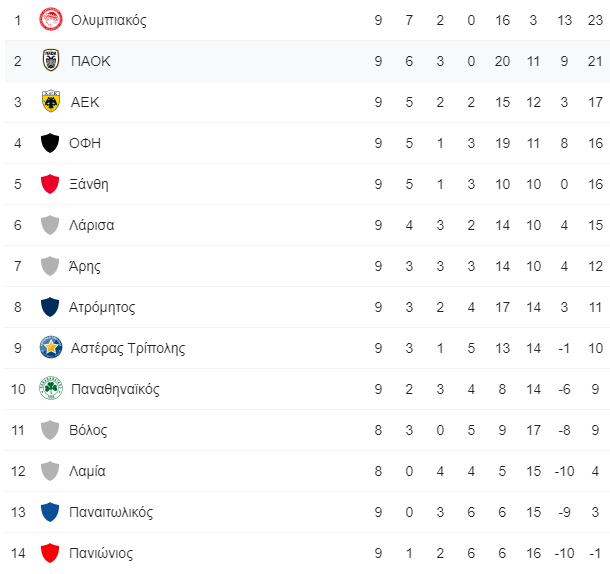This screenshot has width=610, height=574.
Task: Click the black ΟΦΗ shield icon
Action: point(50,143)
